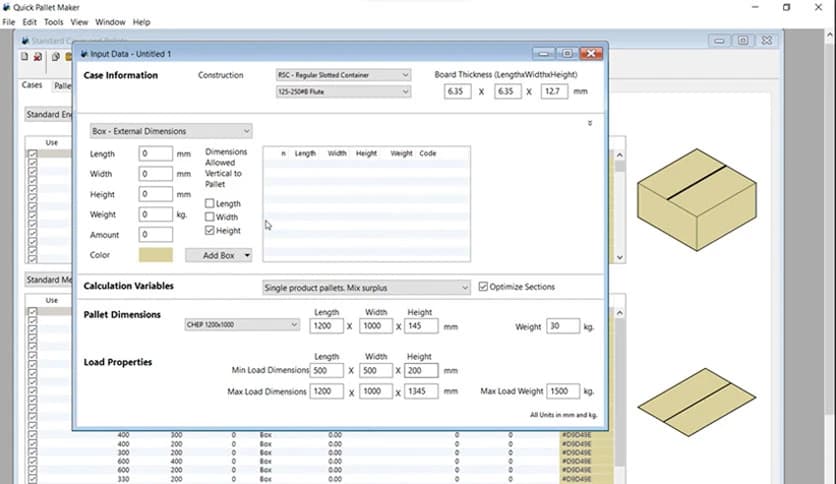Image resolution: width=836 pixels, height=484 pixels.
Task: Switch to the Cases tab
Action: (x=32, y=86)
